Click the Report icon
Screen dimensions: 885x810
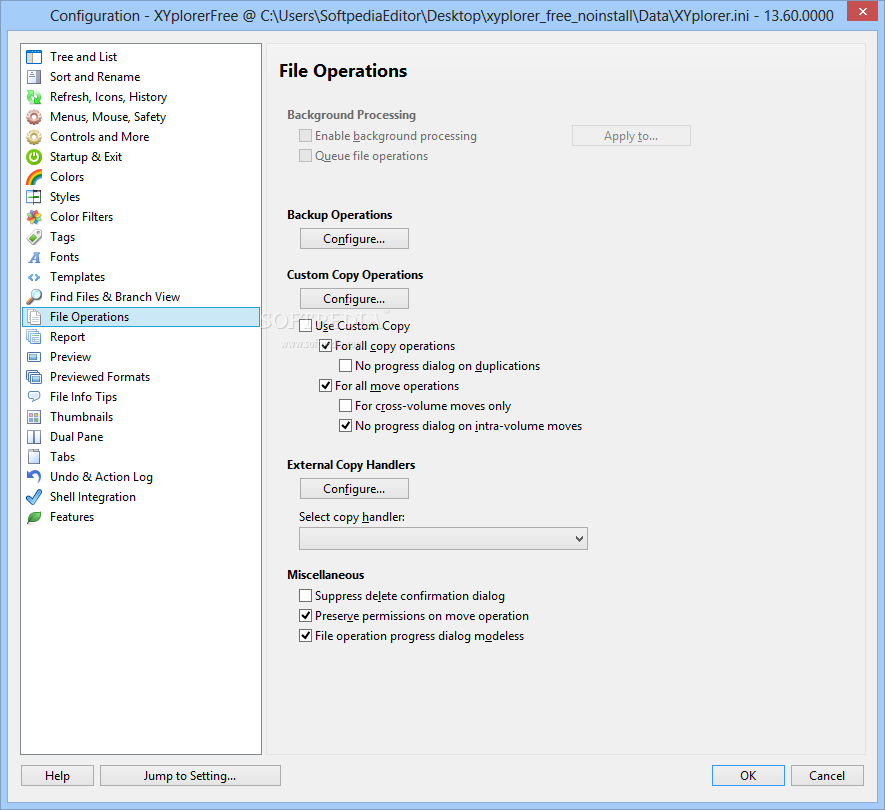pyautogui.click(x=34, y=337)
